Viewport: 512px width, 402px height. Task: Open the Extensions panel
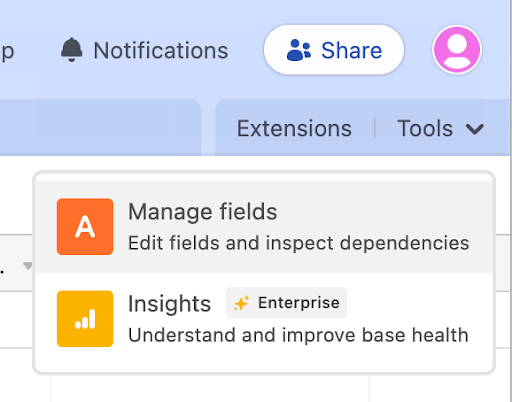pos(294,128)
